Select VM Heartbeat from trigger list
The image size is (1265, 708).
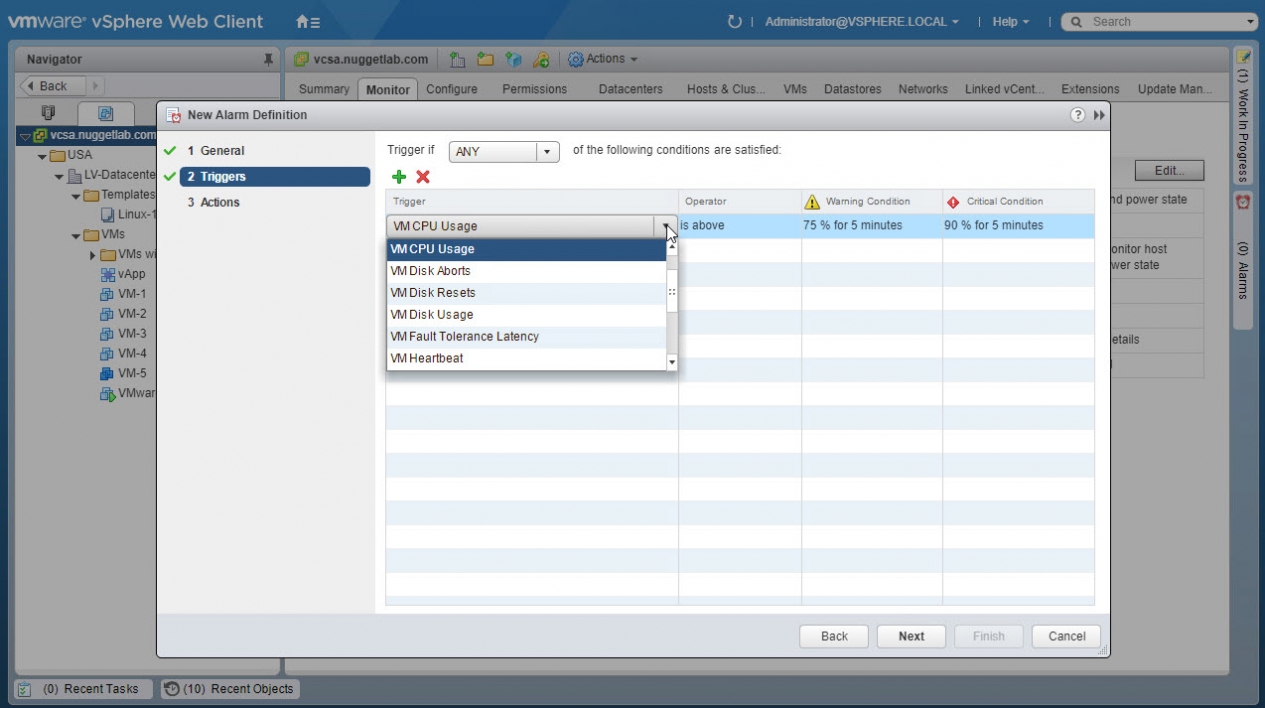tap(427, 358)
